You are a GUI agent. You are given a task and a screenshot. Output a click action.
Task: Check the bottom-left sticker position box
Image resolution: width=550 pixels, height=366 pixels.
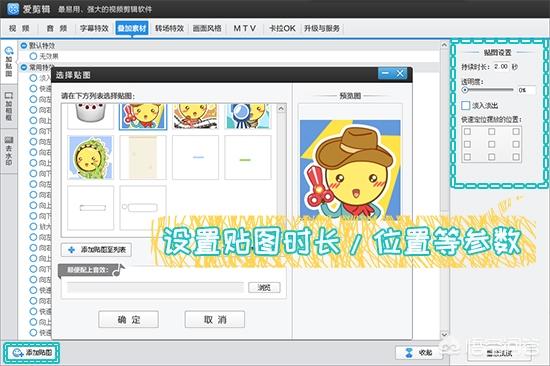coord(467,157)
